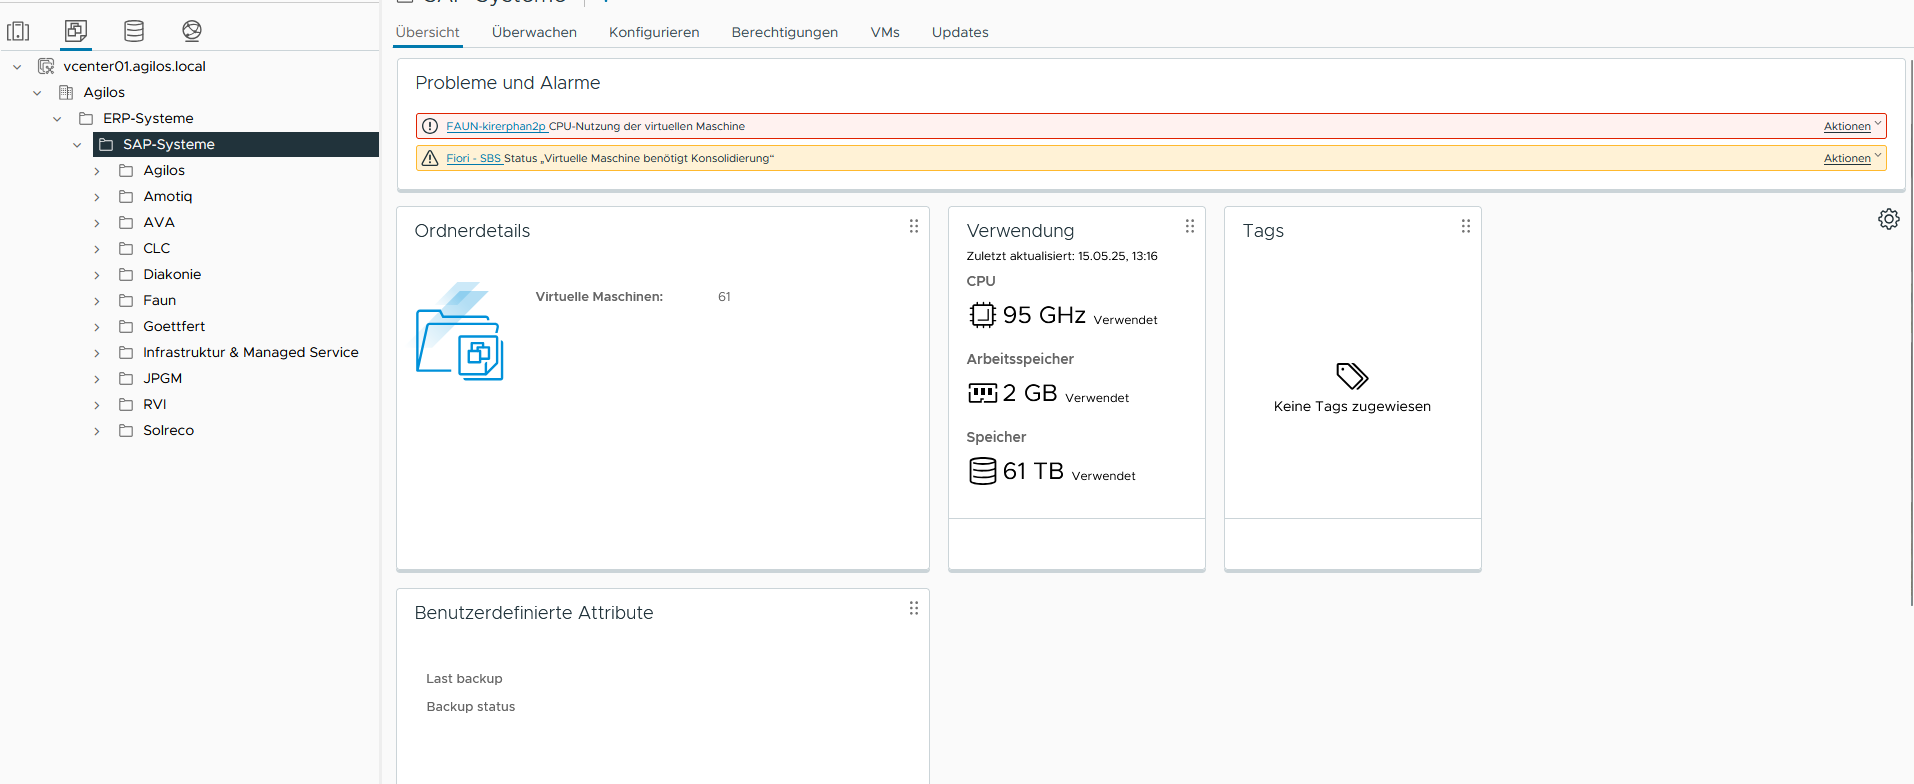Click the CLC folder icon
This screenshot has width=1914, height=784.
pos(126,248)
